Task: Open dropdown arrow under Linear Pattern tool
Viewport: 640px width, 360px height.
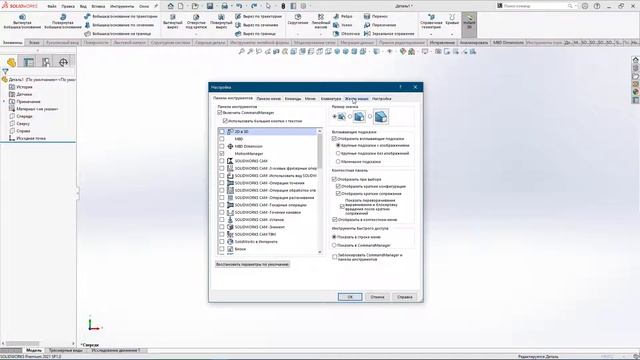Action: (321, 34)
